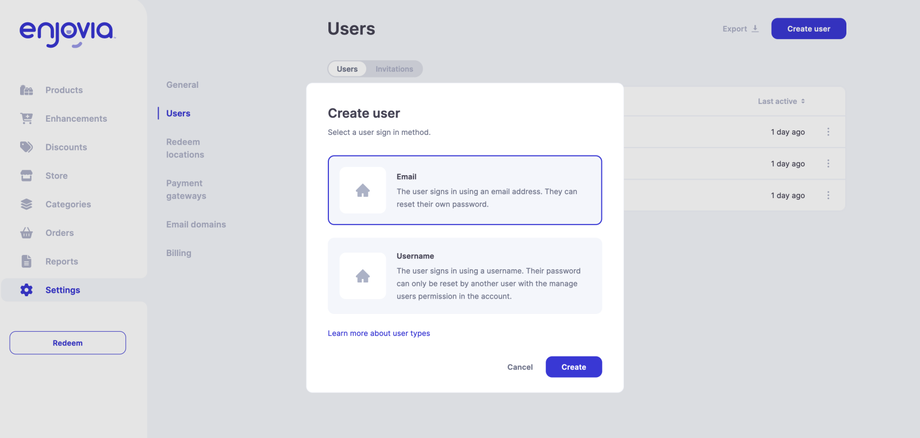Open Learn more about user types link
Screen dimensions: 920x438
pos(379,333)
